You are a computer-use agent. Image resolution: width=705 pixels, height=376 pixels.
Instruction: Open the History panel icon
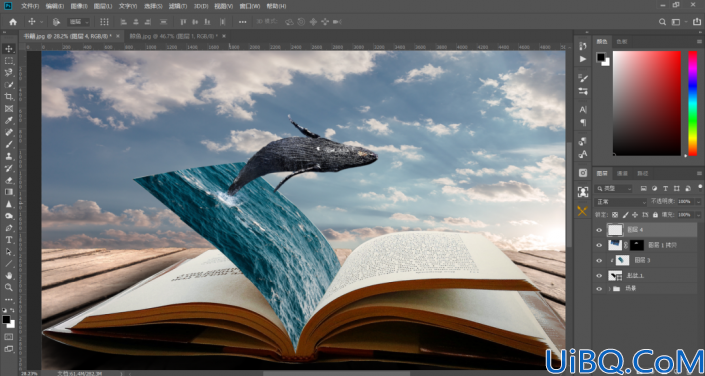(x=583, y=46)
